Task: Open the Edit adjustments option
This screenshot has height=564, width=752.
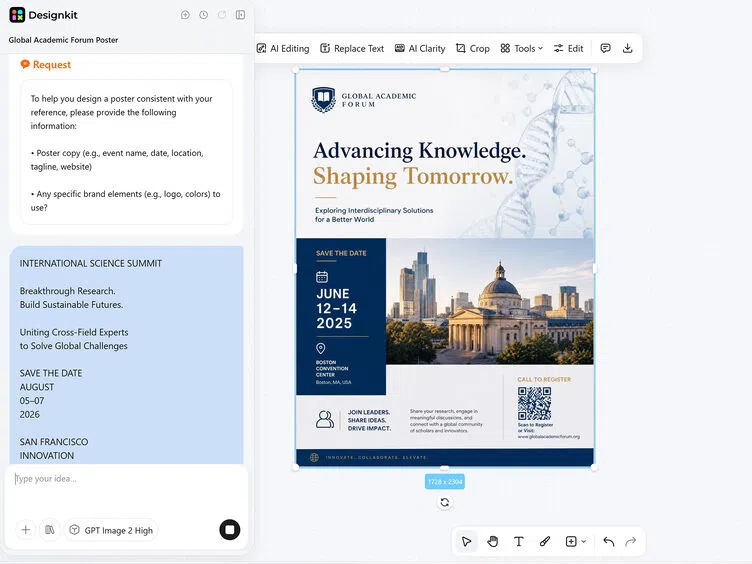Action: click(x=568, y=48)
